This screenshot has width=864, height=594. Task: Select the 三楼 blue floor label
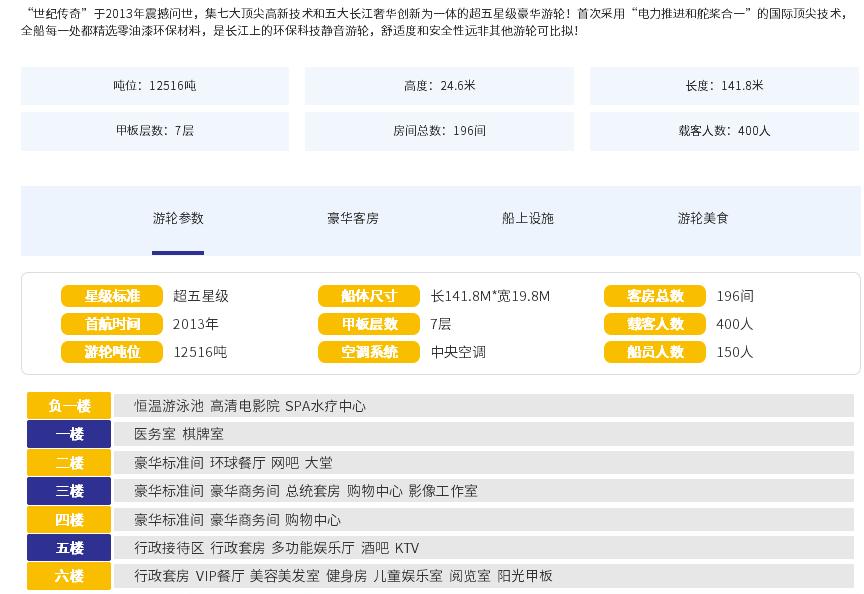[x=69, y=491]
